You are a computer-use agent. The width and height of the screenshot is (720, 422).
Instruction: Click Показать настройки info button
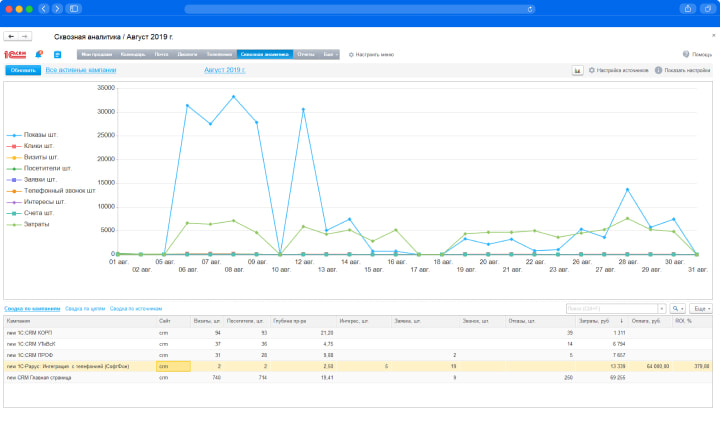[x=682, y=70]
